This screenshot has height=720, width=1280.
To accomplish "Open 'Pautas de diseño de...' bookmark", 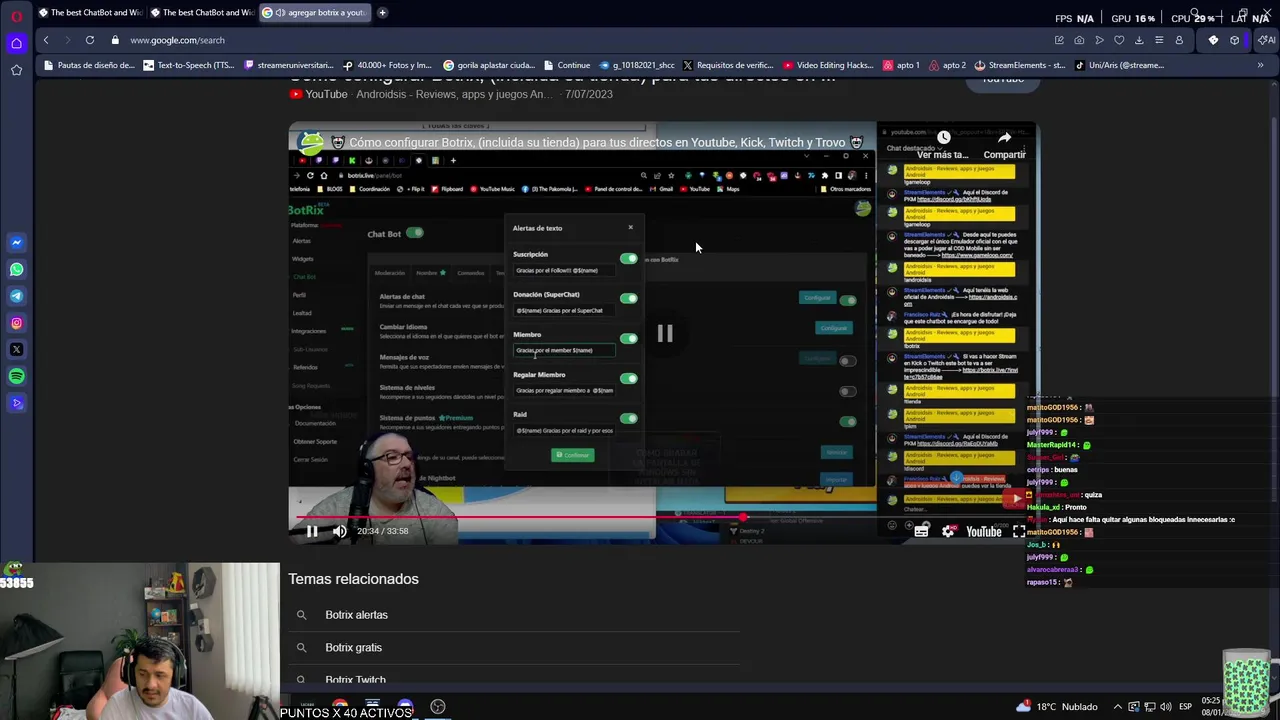I will coord(89,65).
